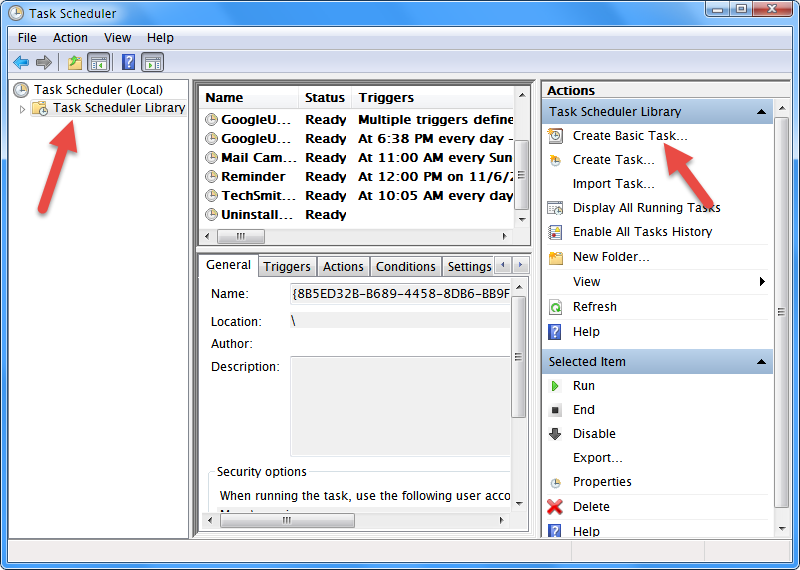Click the Status column header
The width and height of the screenshot is (800, 570).
click(325, 97)
